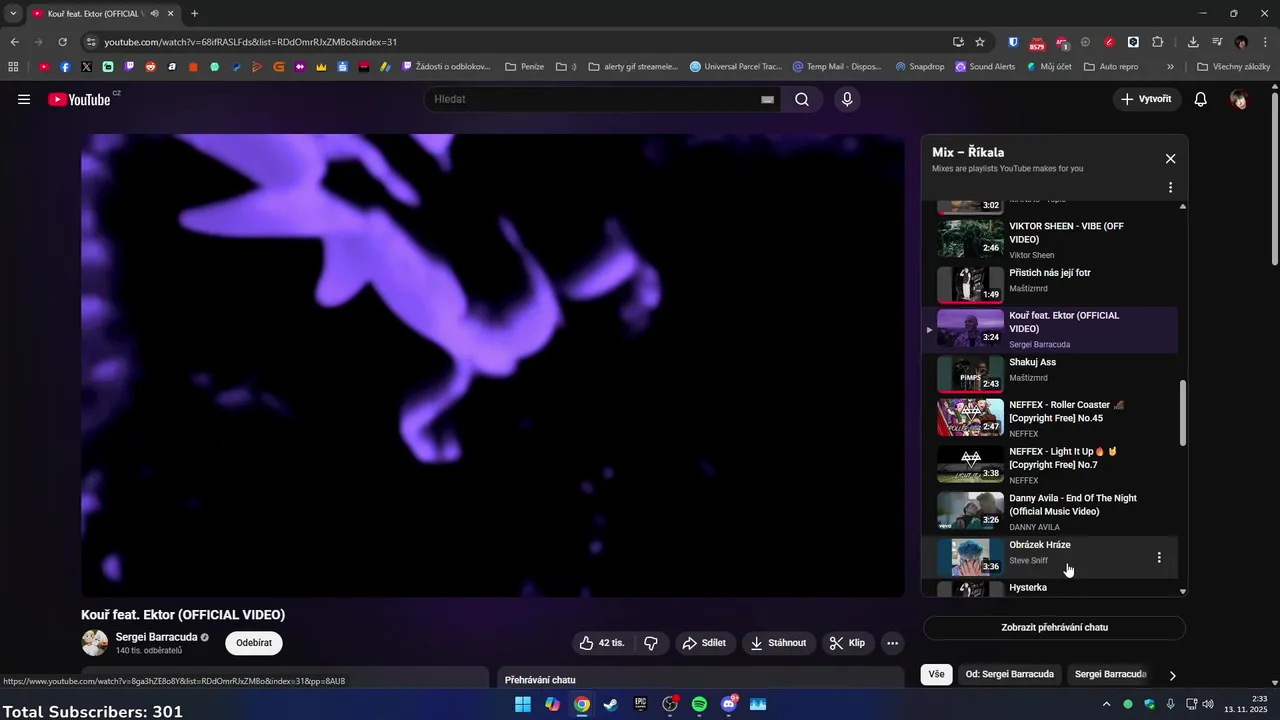Click the search magnifier button
Screen dimensions: 1280x720
coord(802,99)
